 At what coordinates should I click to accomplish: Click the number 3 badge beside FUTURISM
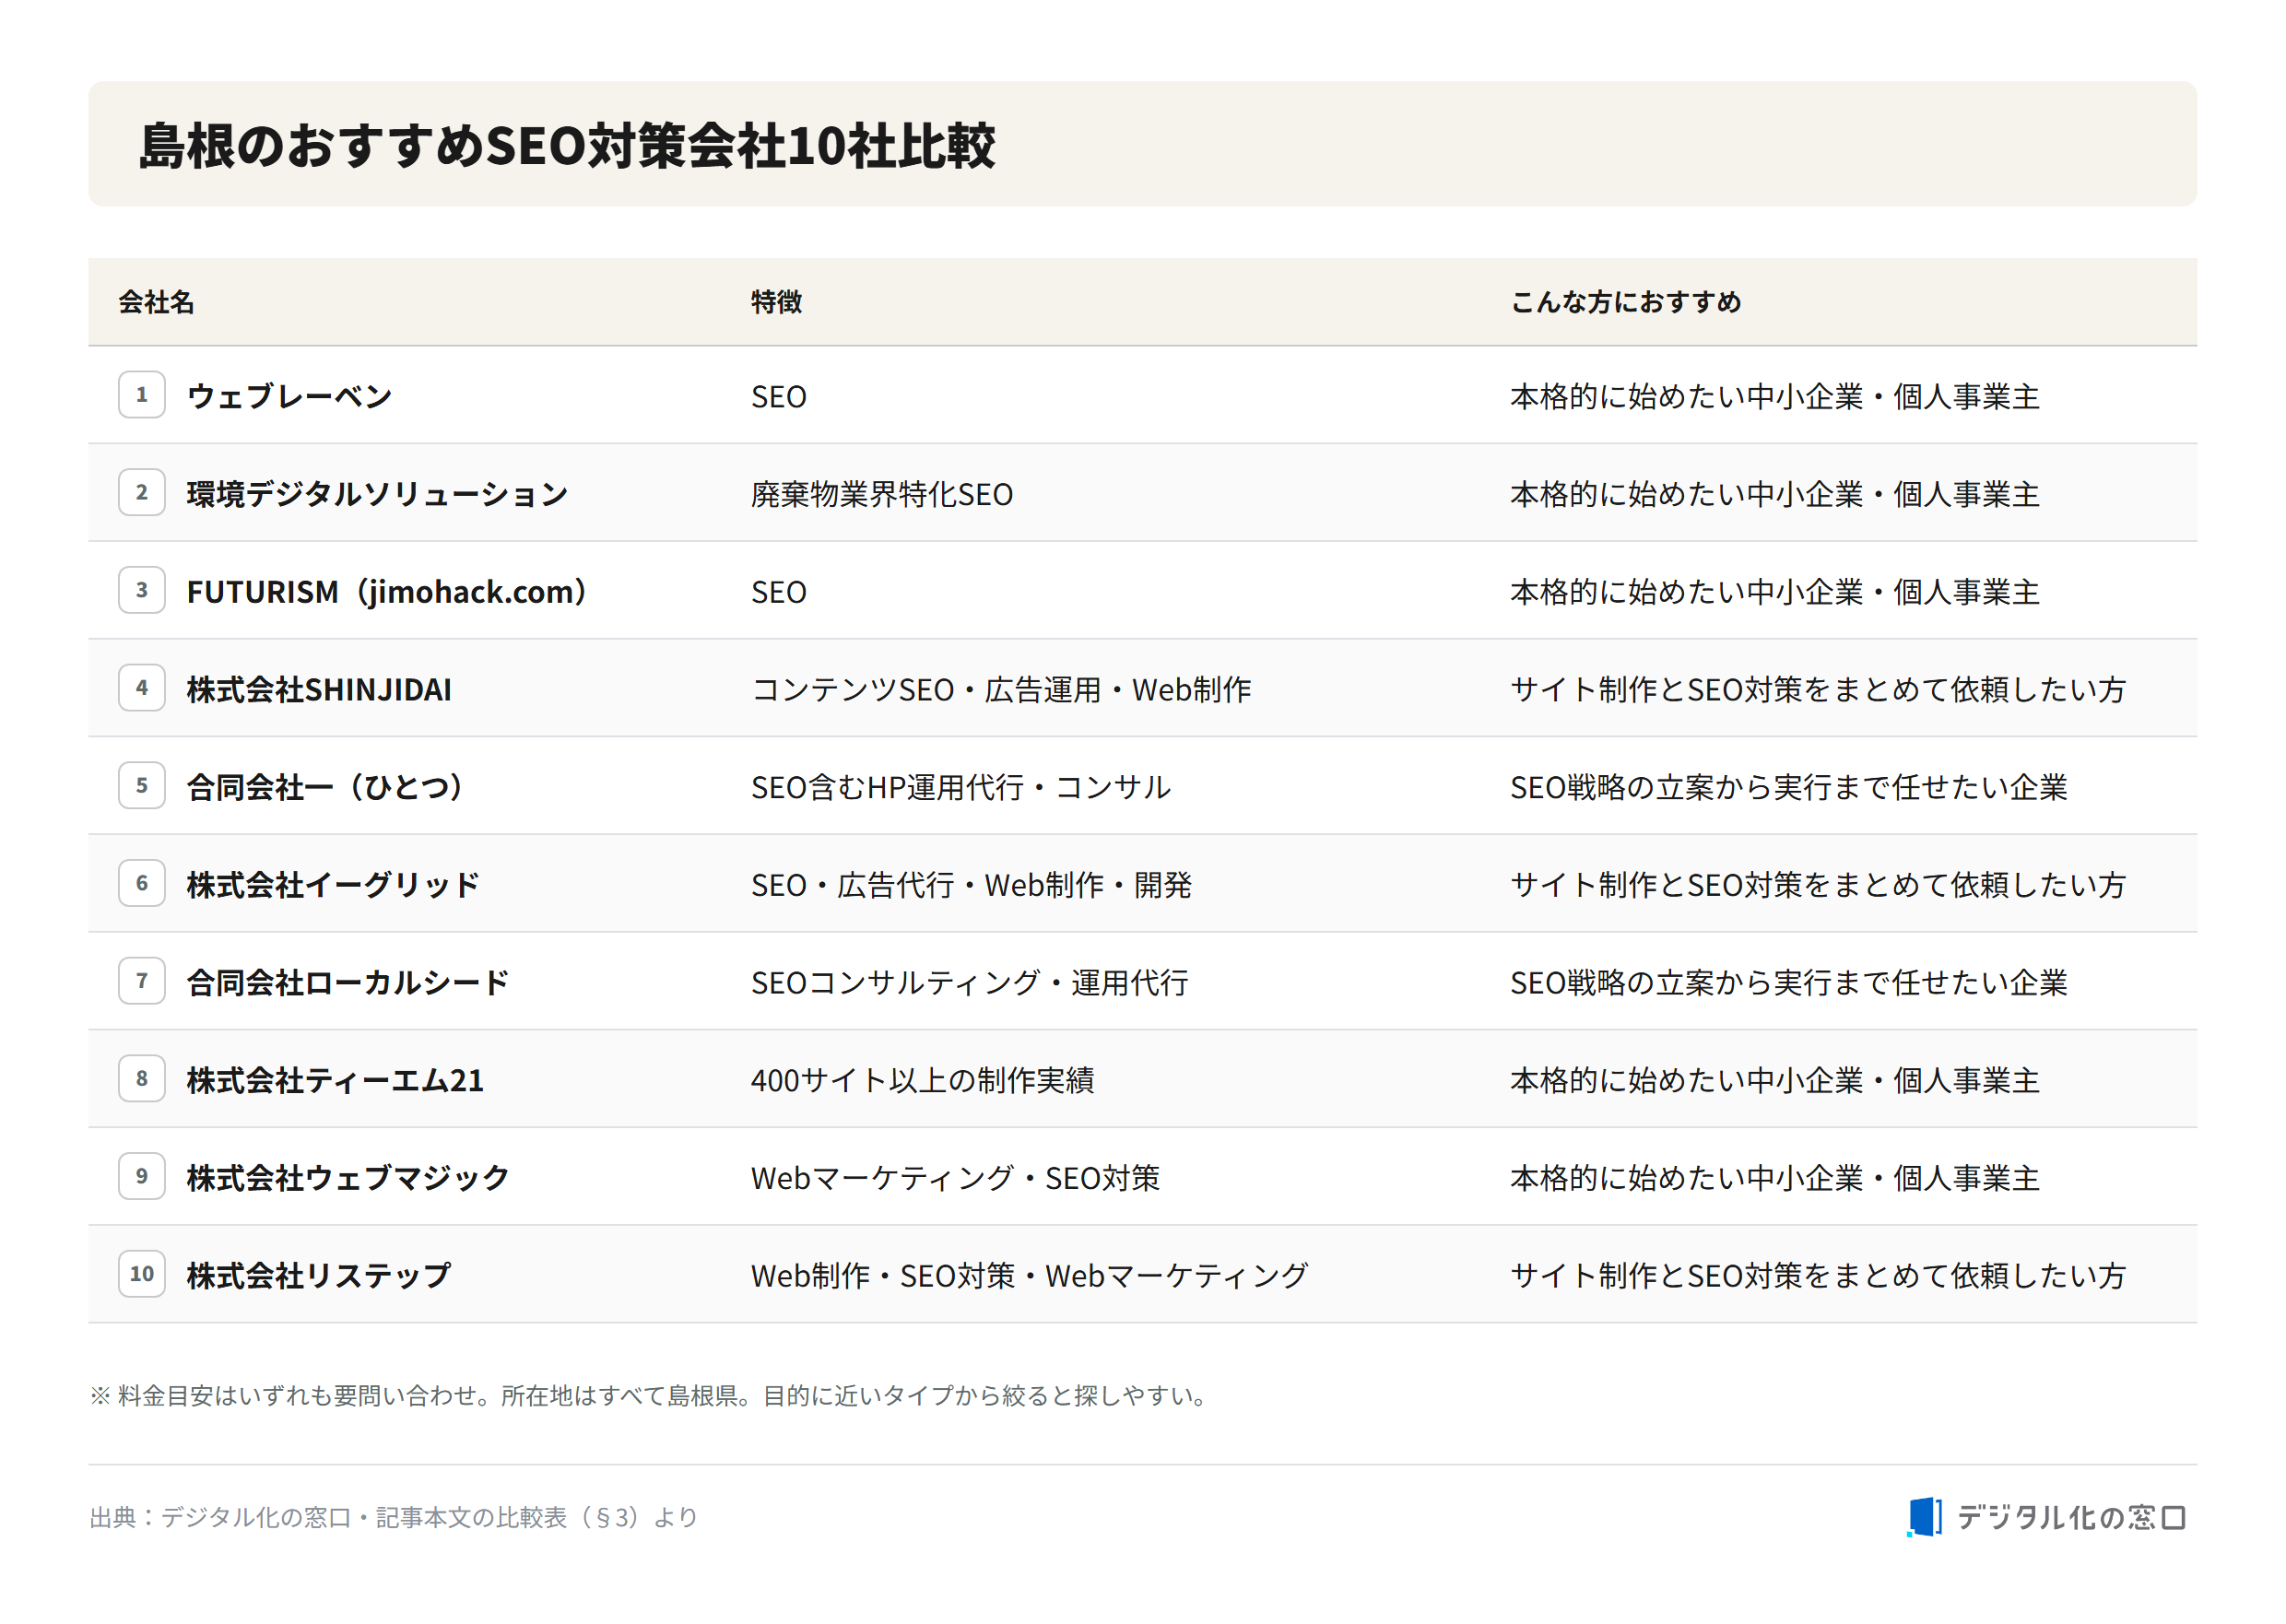coord(142,590)
